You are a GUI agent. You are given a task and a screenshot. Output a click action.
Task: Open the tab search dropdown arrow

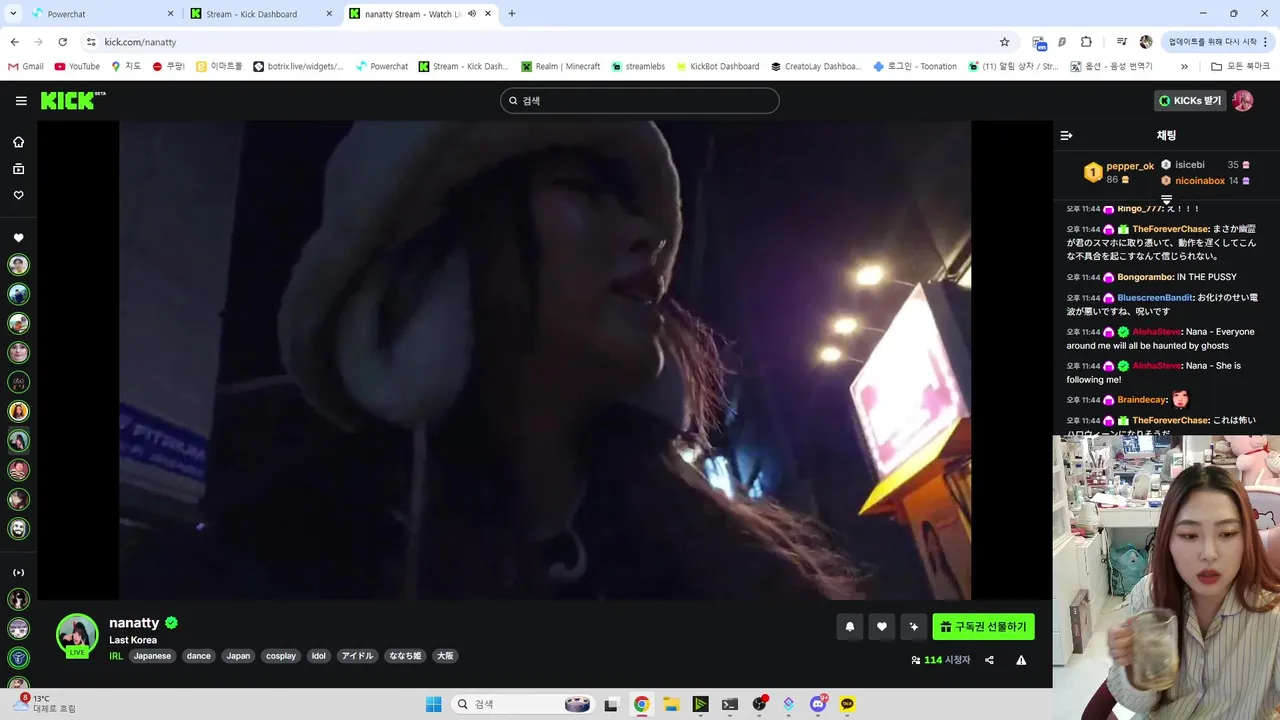(x=13, y=14)
